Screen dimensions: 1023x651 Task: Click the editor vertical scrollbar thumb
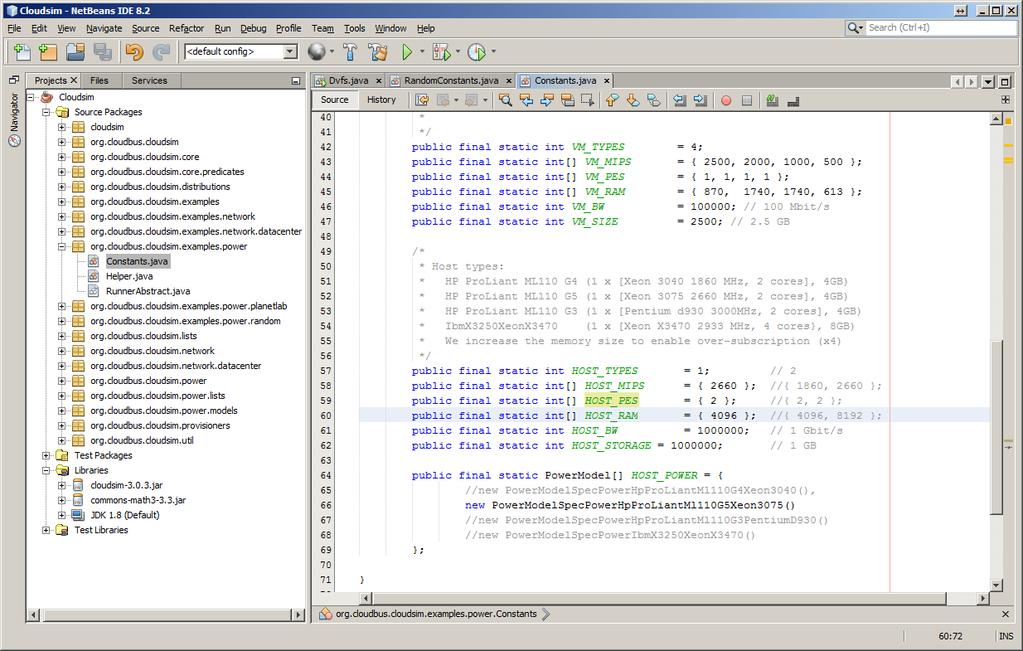coord(996,429)
